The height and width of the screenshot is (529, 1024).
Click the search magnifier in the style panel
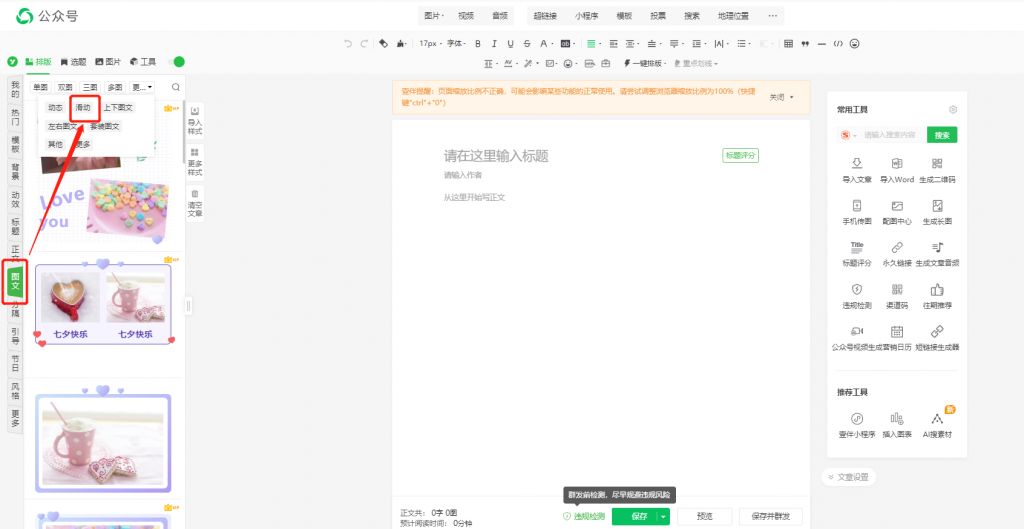tap(176, 87)
